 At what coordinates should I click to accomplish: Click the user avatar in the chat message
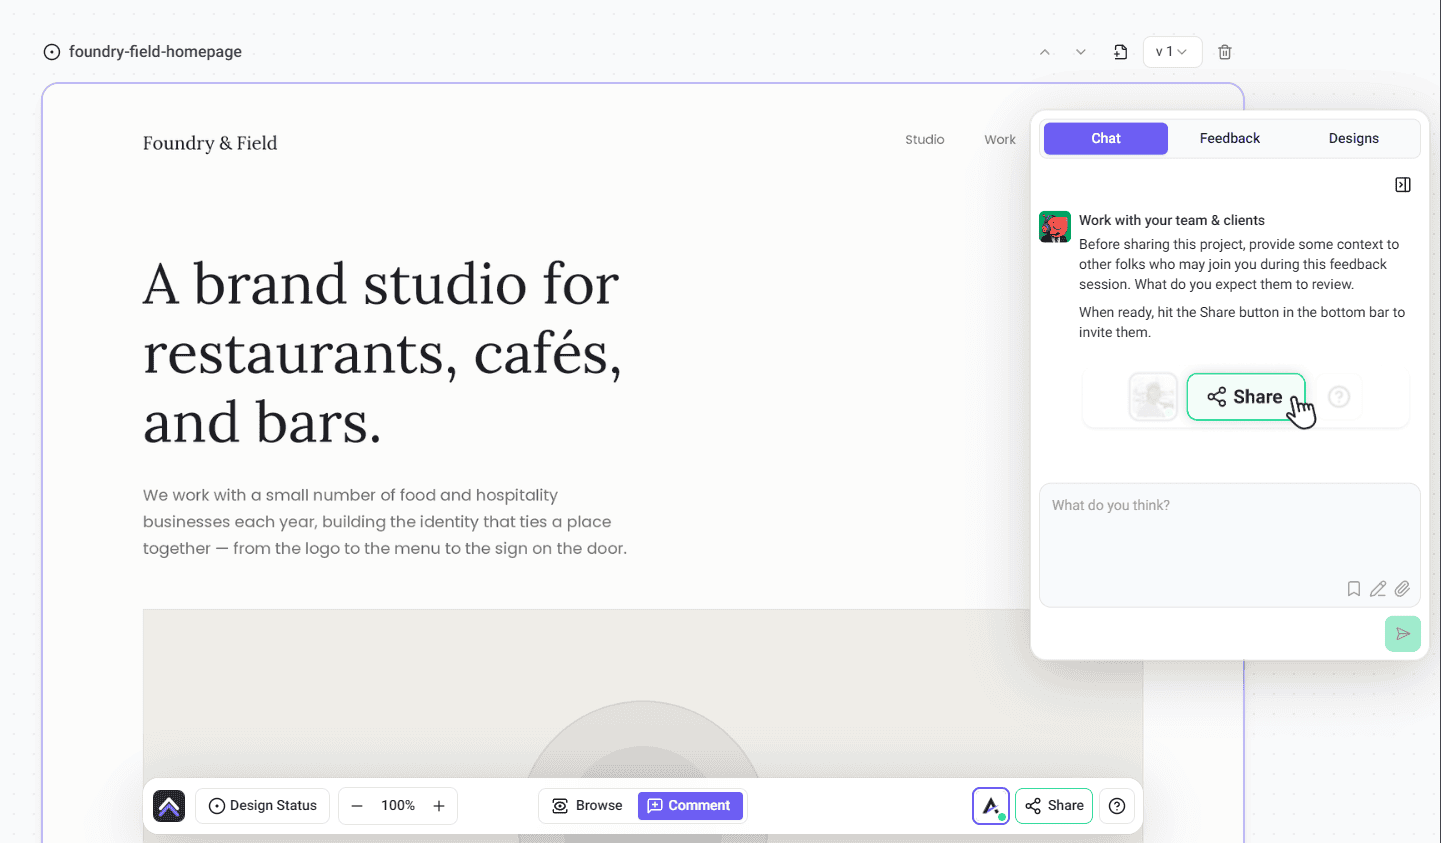[x=1055, y=227]
